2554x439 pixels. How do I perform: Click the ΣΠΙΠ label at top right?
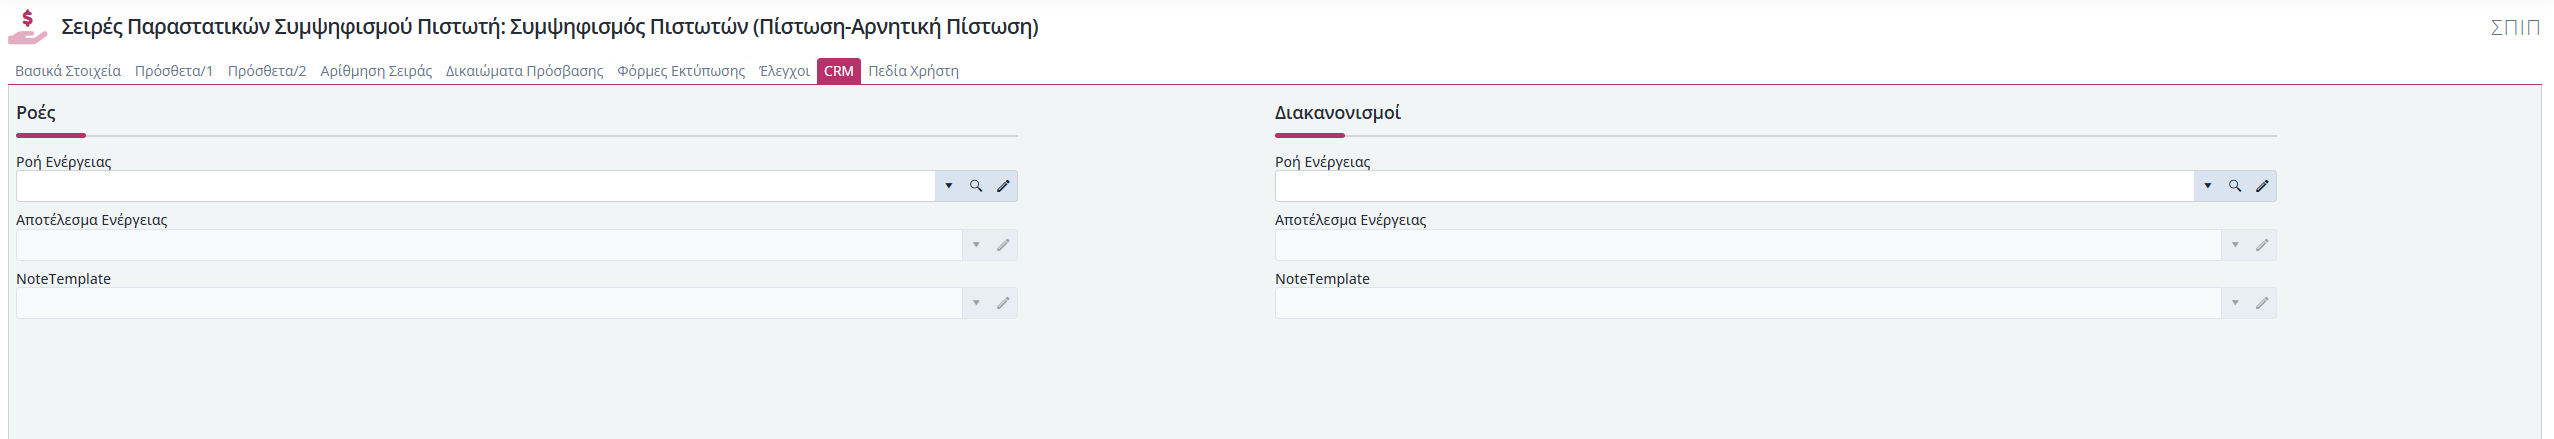click(x=2514, y=27)
